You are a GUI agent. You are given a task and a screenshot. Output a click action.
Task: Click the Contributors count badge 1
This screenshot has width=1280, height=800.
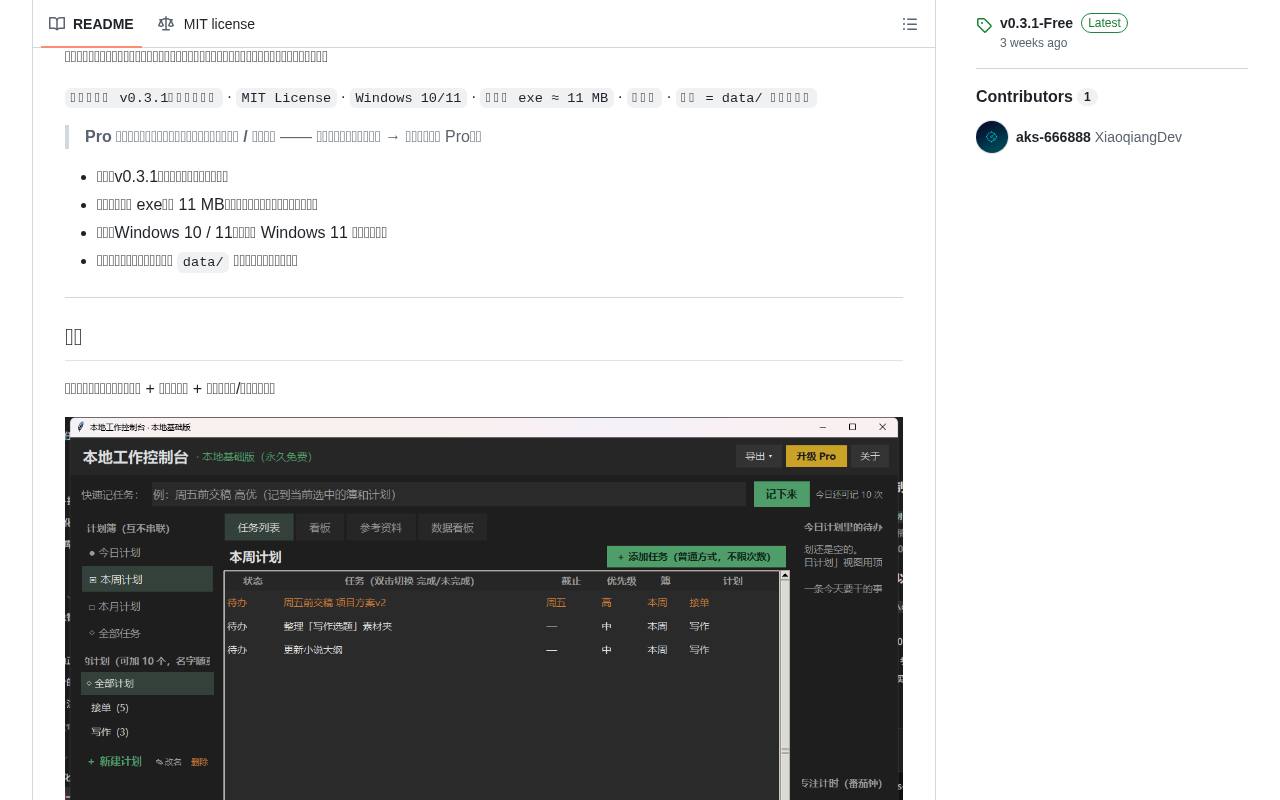click(1087, 97)
